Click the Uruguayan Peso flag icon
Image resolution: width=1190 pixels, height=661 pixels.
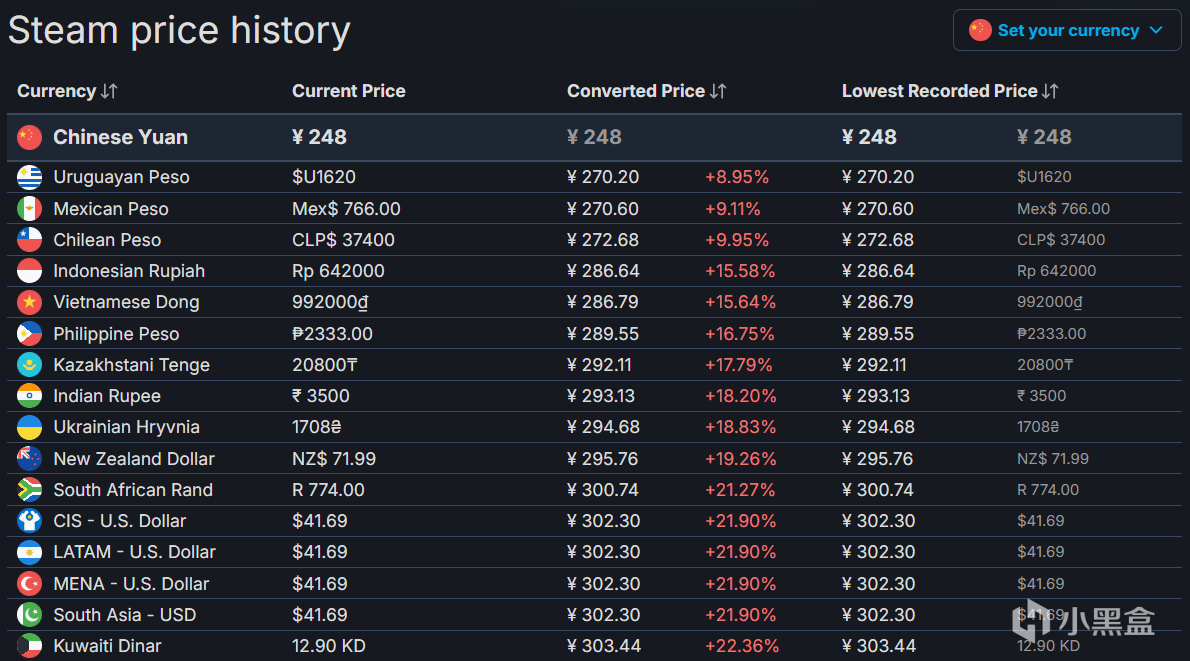(x=29, y=177)
